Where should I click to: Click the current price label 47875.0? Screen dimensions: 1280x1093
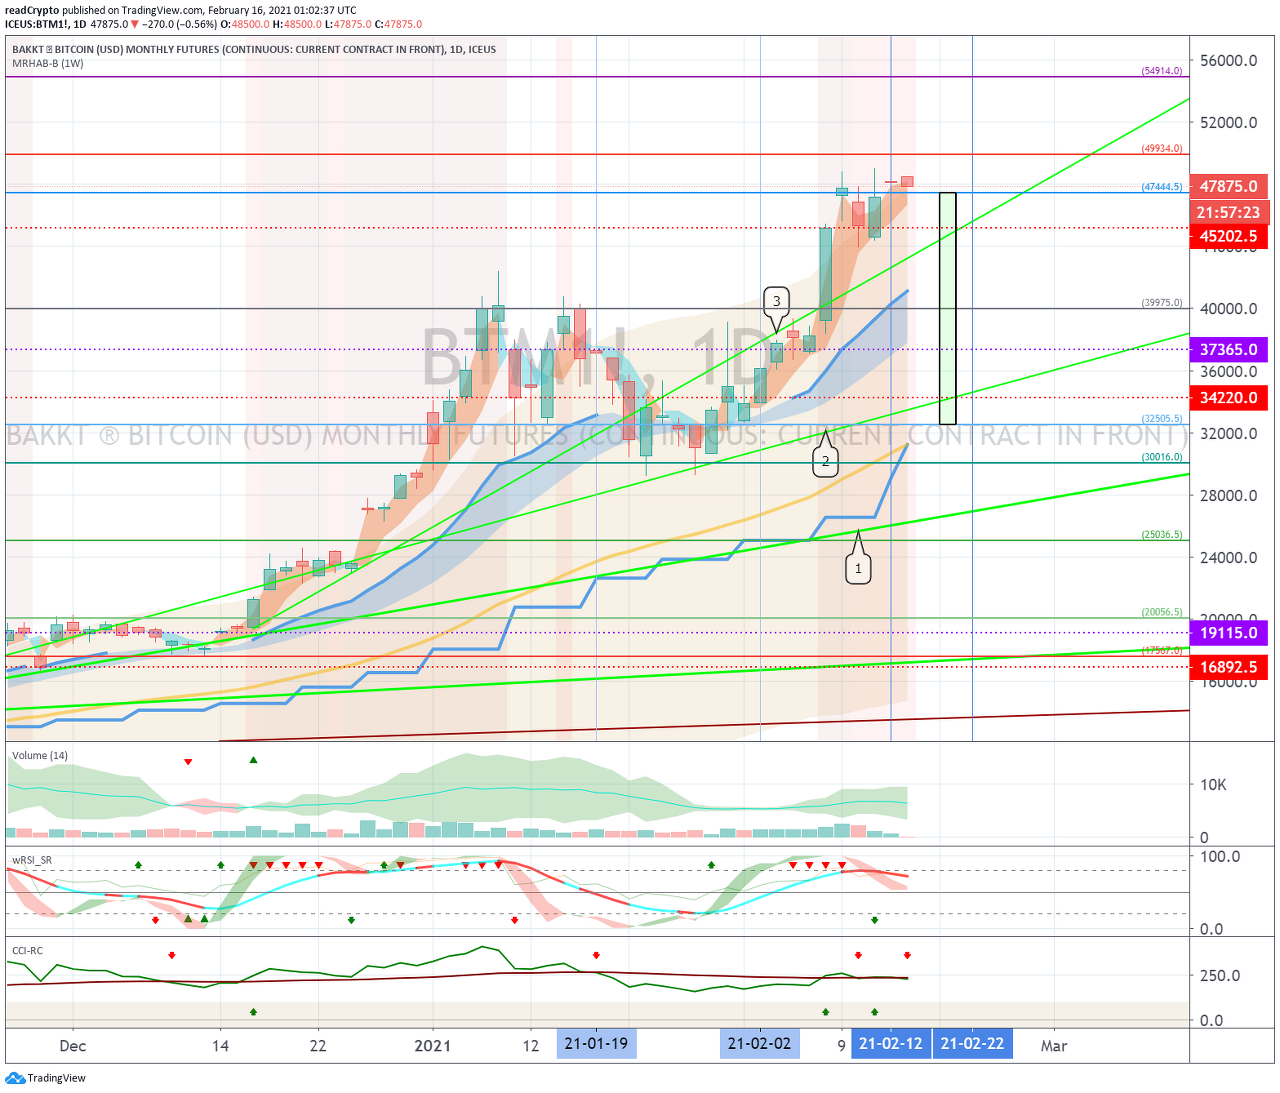(x=1229, y=186)
